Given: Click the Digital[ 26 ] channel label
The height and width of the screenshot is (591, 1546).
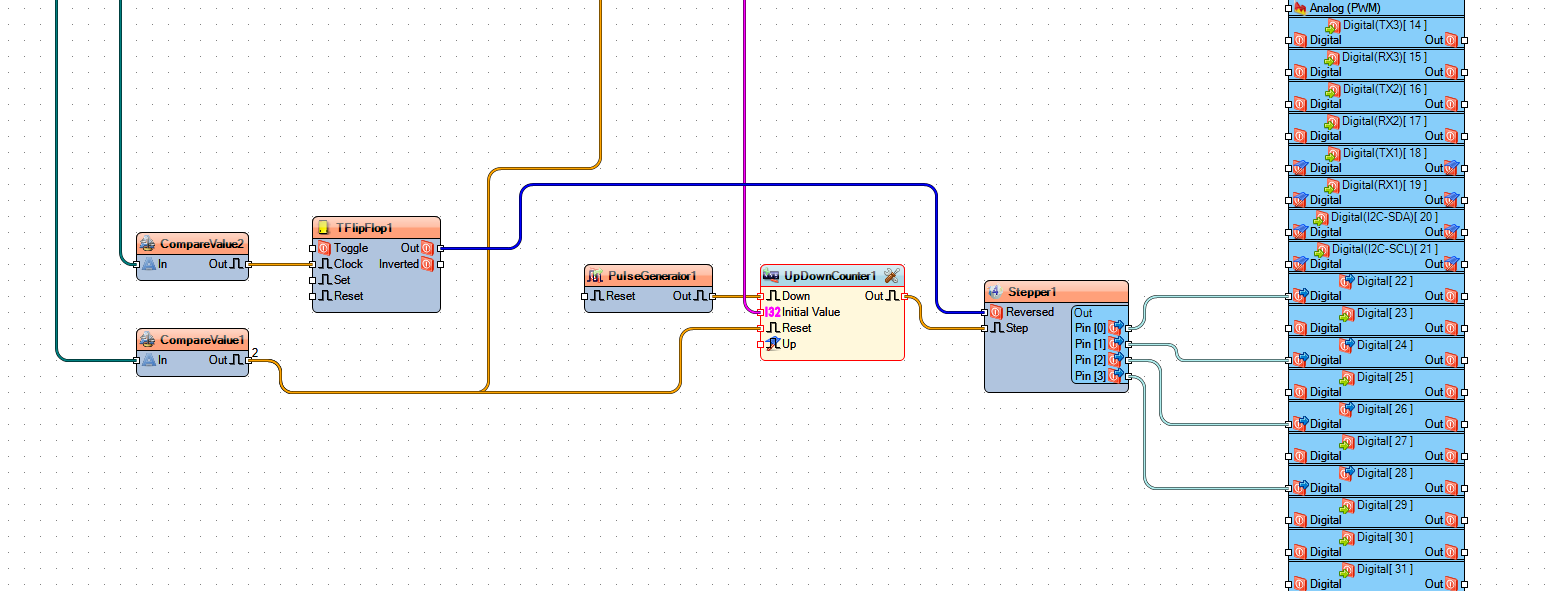Looking at the screenshot, I should point(1385,409).
